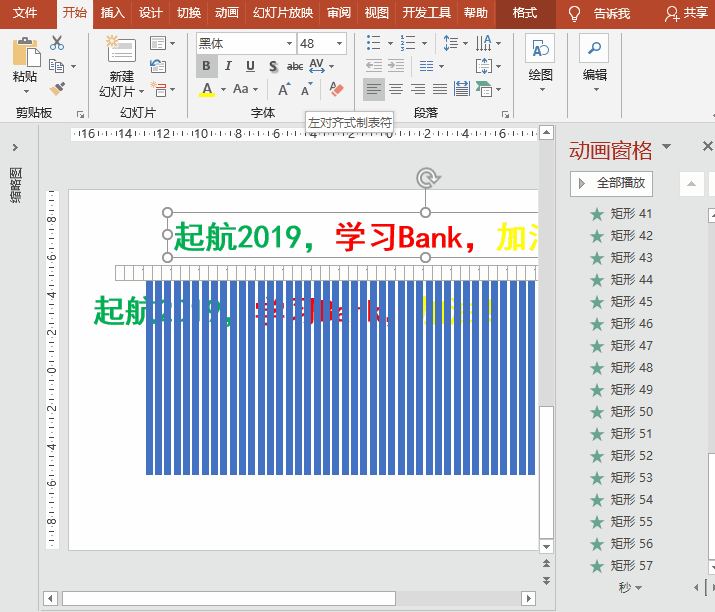This screenshot has width=715, height=612.
Task: Click the New Slide icon
Action: coord(121,49)
